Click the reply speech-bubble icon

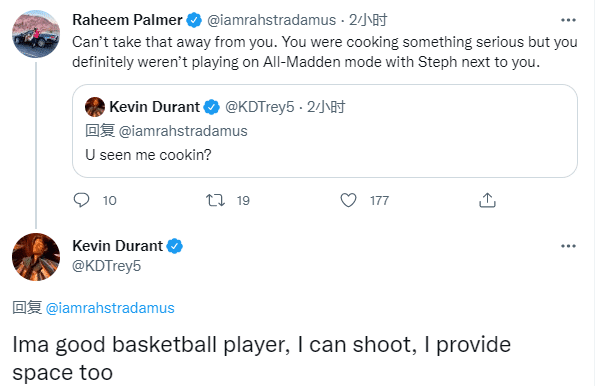(x=81, y=200)
